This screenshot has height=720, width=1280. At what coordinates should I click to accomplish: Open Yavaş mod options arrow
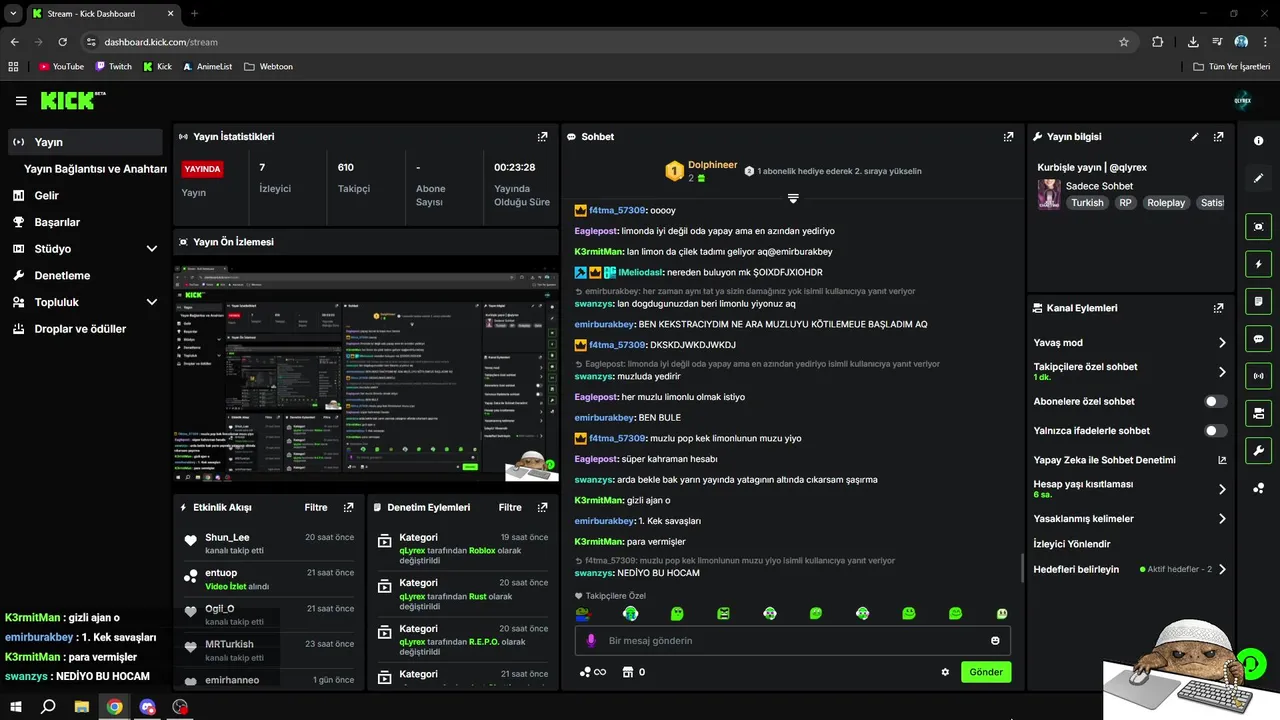click(1222, 343)
